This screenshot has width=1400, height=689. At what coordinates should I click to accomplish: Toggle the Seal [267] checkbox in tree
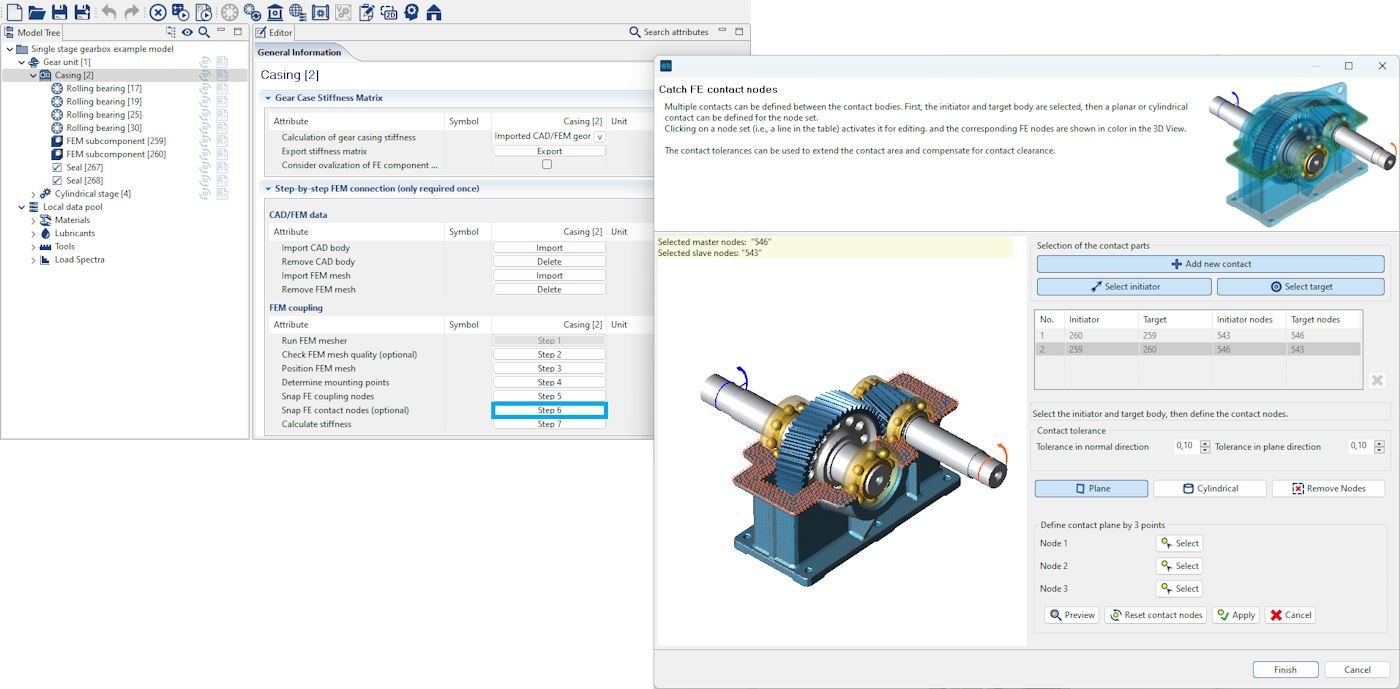[x=57, y=167]
